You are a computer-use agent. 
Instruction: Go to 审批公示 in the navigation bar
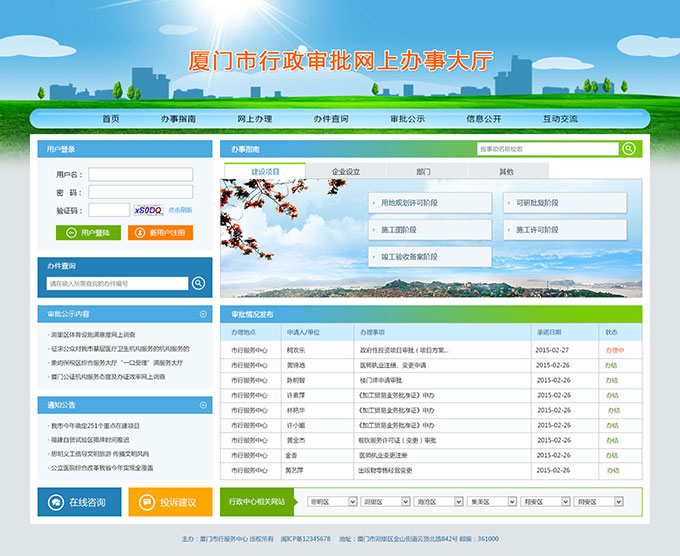click(x=407, y=119)
